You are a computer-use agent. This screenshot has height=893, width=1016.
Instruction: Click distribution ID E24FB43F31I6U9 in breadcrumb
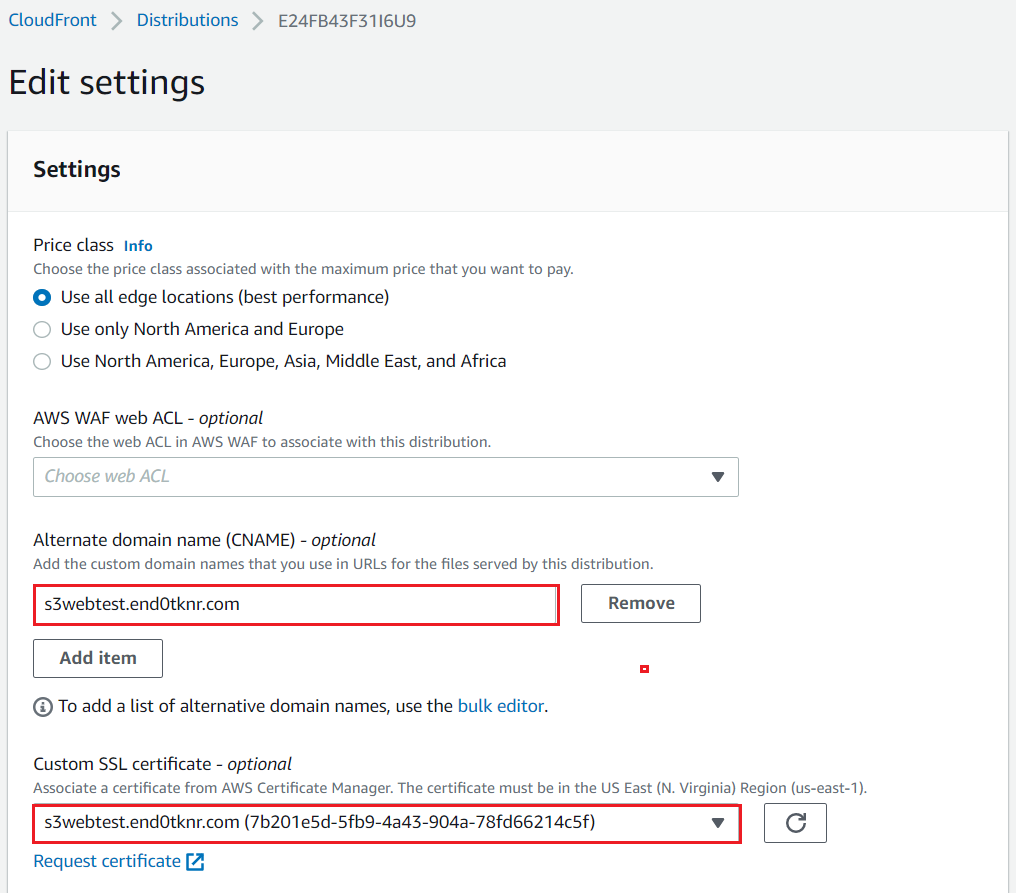click(346, 20)
